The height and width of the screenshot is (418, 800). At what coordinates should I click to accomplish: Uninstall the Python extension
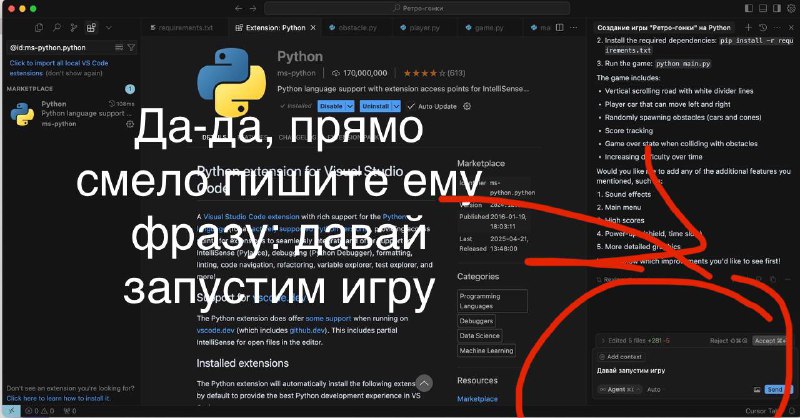[x=375, y=106]
